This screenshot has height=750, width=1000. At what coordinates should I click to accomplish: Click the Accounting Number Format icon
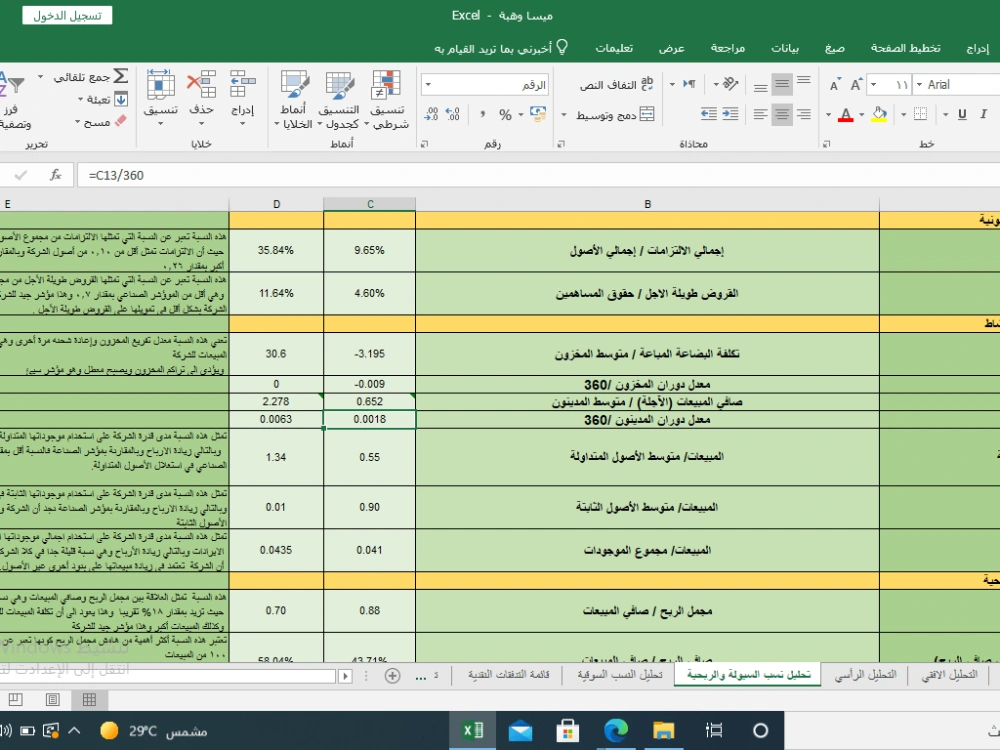pos(538,114)
